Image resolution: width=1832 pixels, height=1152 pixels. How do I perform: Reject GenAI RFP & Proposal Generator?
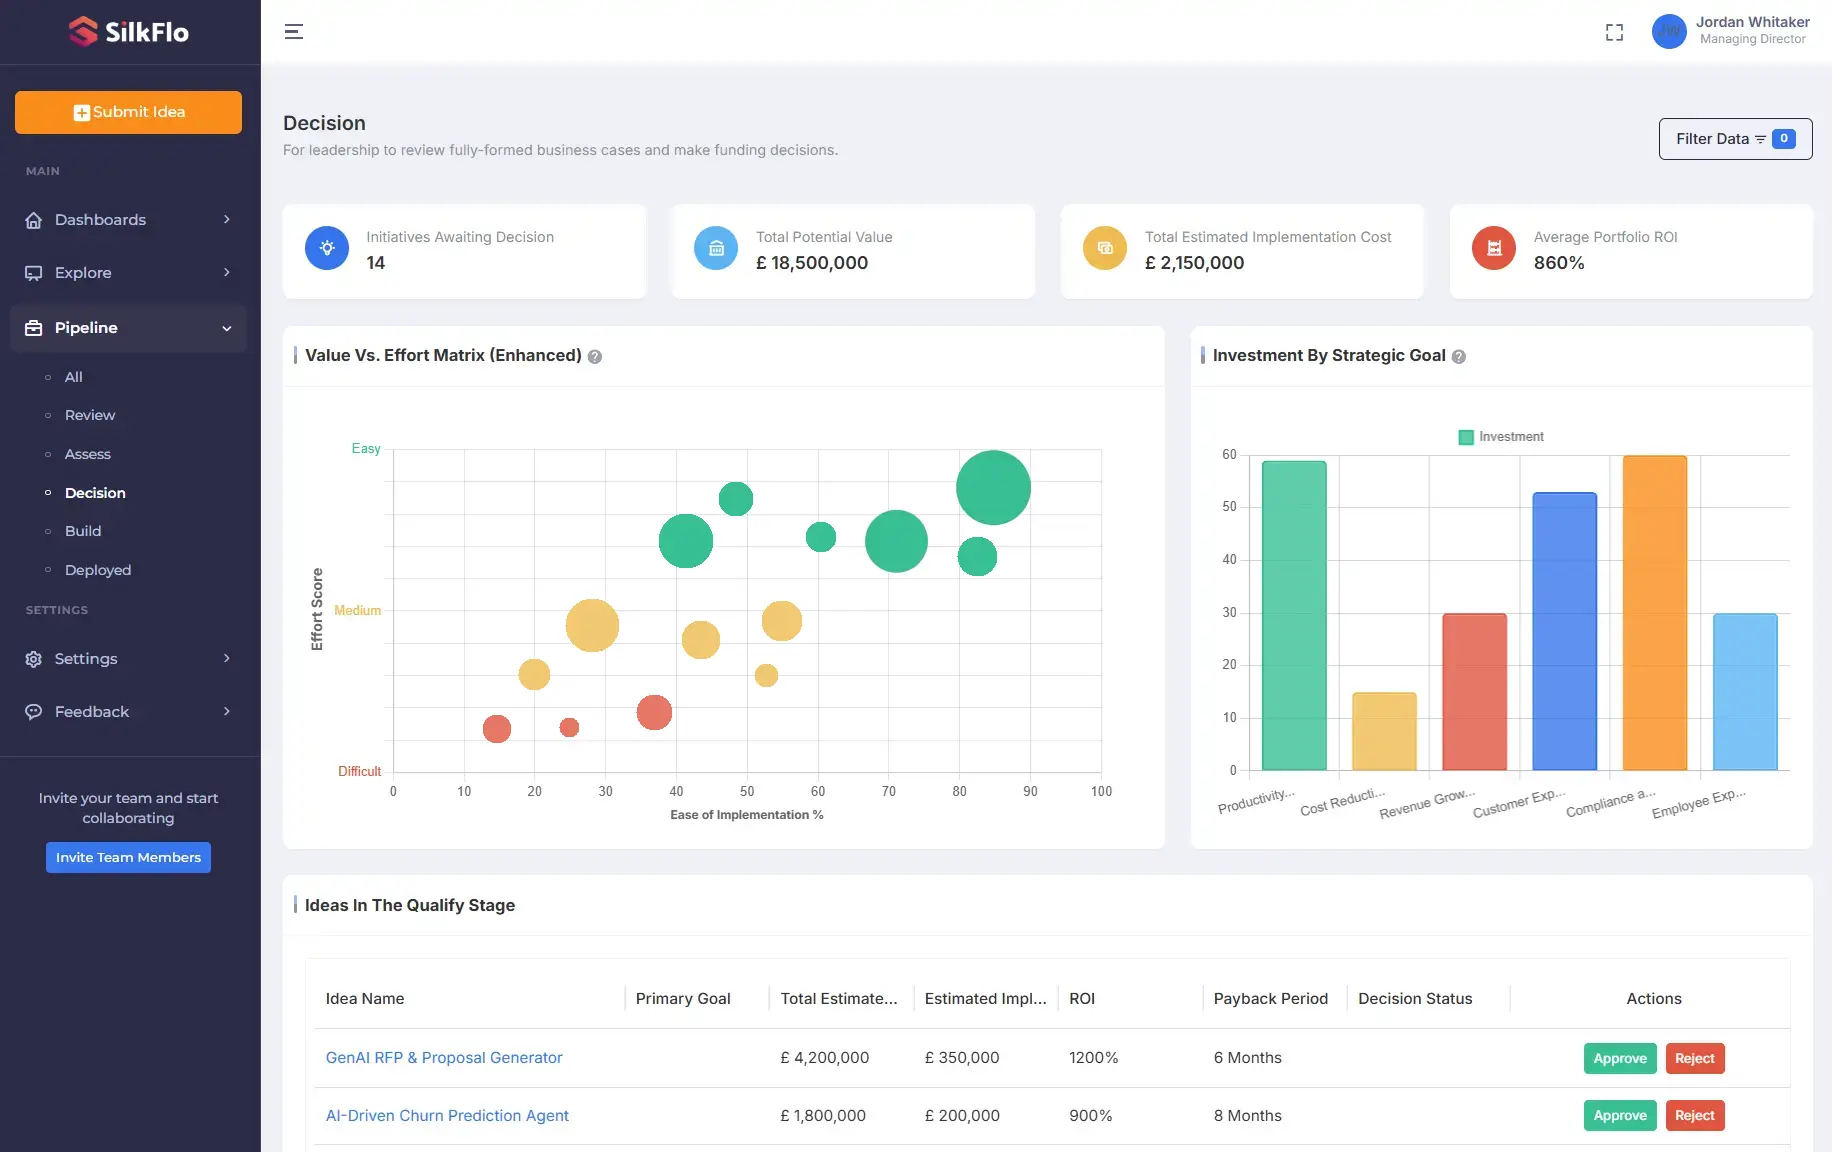click(1695, 1059)
